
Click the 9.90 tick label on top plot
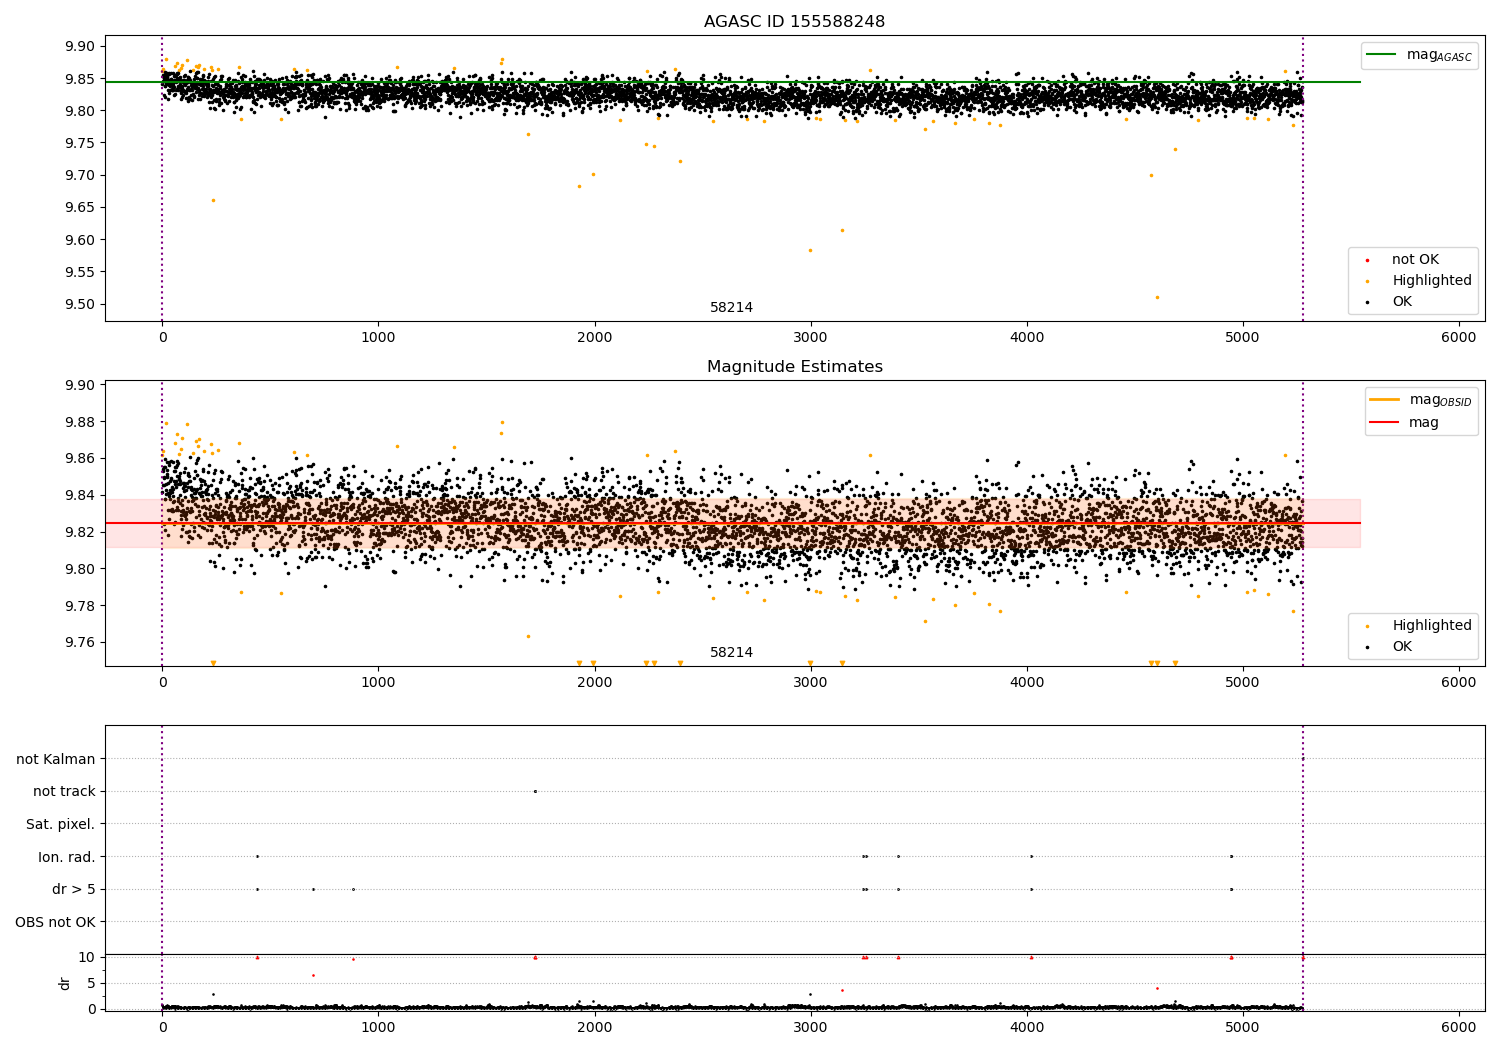point(79,47)
